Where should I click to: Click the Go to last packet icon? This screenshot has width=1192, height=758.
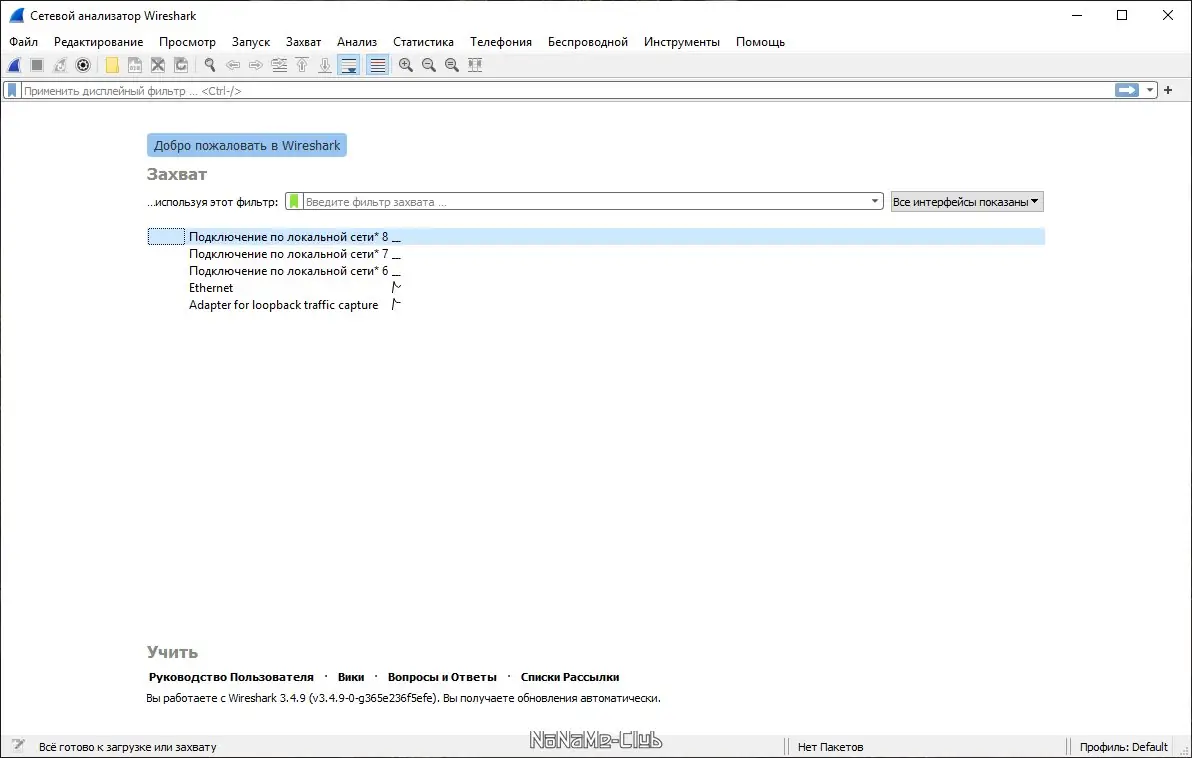pyautogui.click(x=325, y=65)
